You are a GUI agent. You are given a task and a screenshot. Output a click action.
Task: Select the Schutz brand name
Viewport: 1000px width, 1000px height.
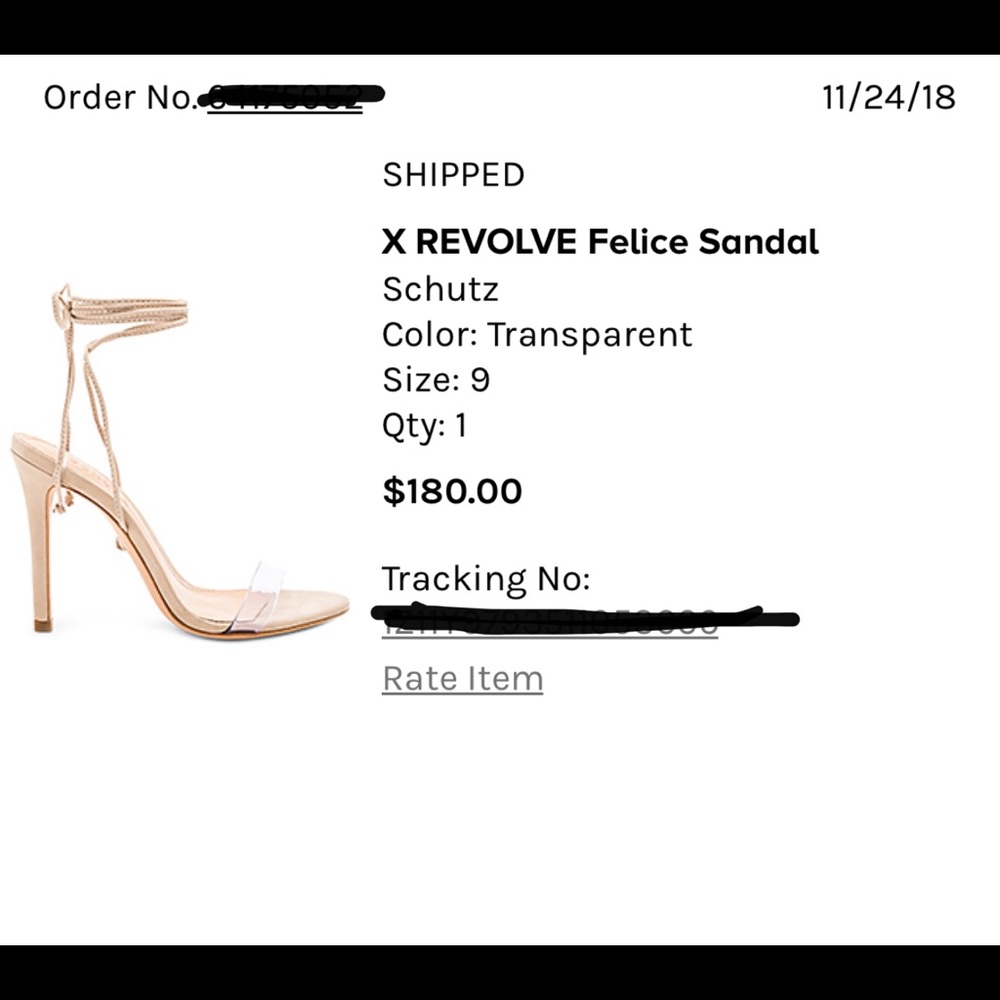coord(440,289)
